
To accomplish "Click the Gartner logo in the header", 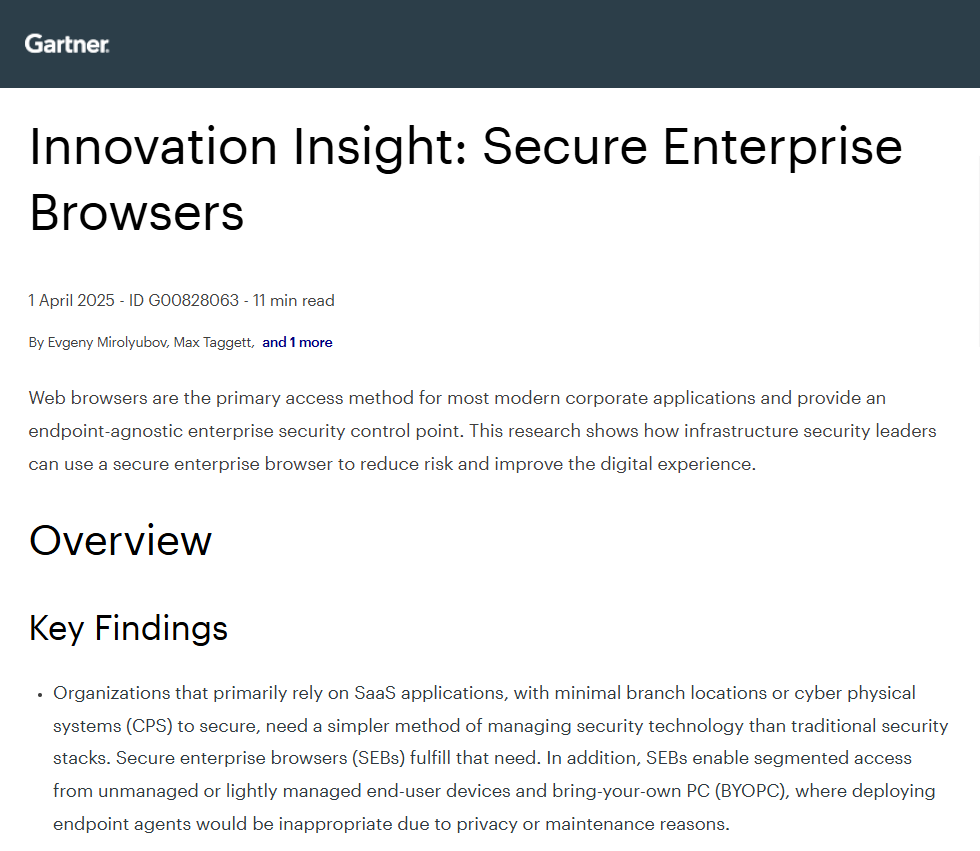I will click(x=67, y=44).
